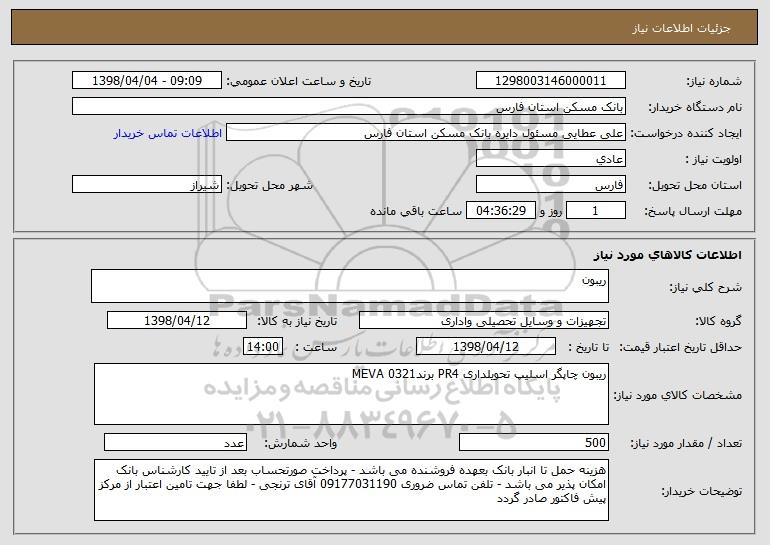The height and width of the screenshot is (545, 770).
Task: Select the priority field عادي
Action: click(x=550, y=159)
